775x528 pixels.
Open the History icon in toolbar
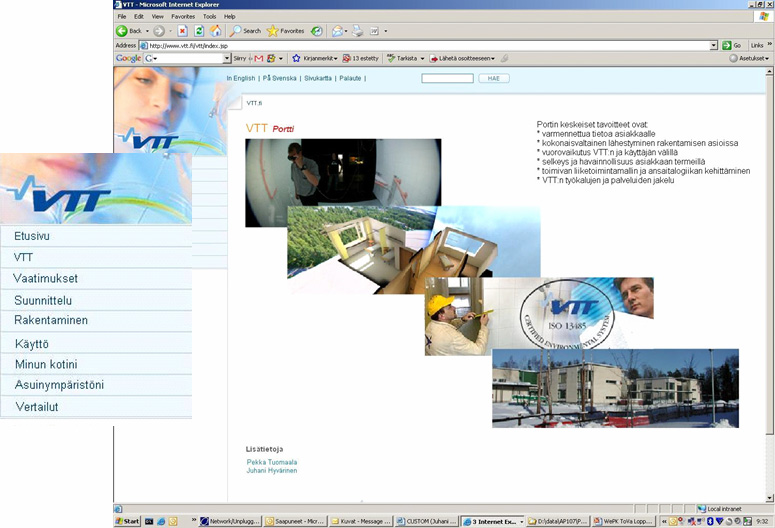point(316,31)
